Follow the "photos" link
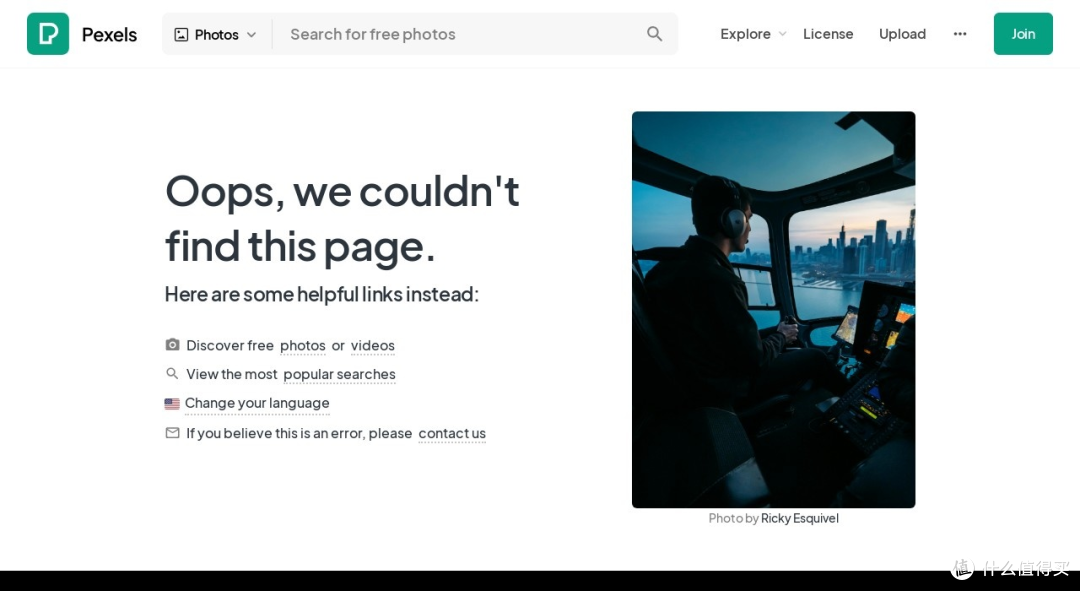The width and height of the screenshot is (1080, 591). point(302,345)
